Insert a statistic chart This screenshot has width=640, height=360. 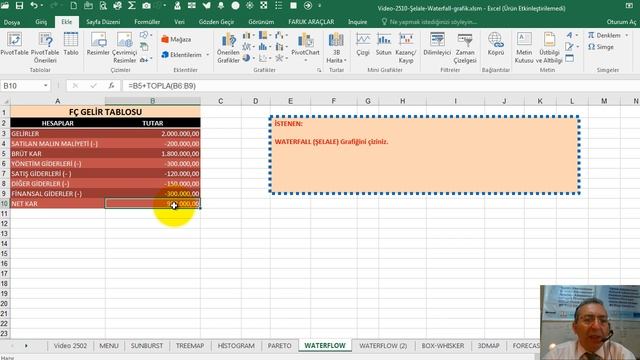pos(264,47)
